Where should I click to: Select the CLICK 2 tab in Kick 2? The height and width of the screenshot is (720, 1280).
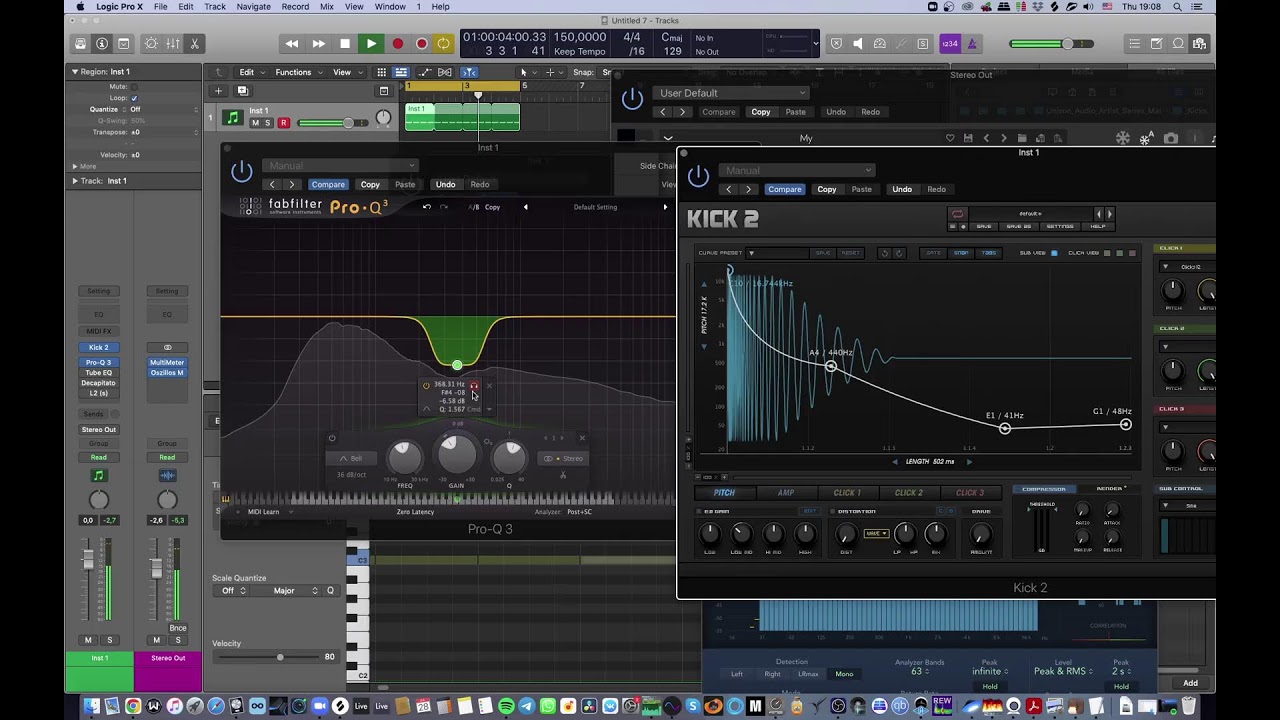[909, 493]
